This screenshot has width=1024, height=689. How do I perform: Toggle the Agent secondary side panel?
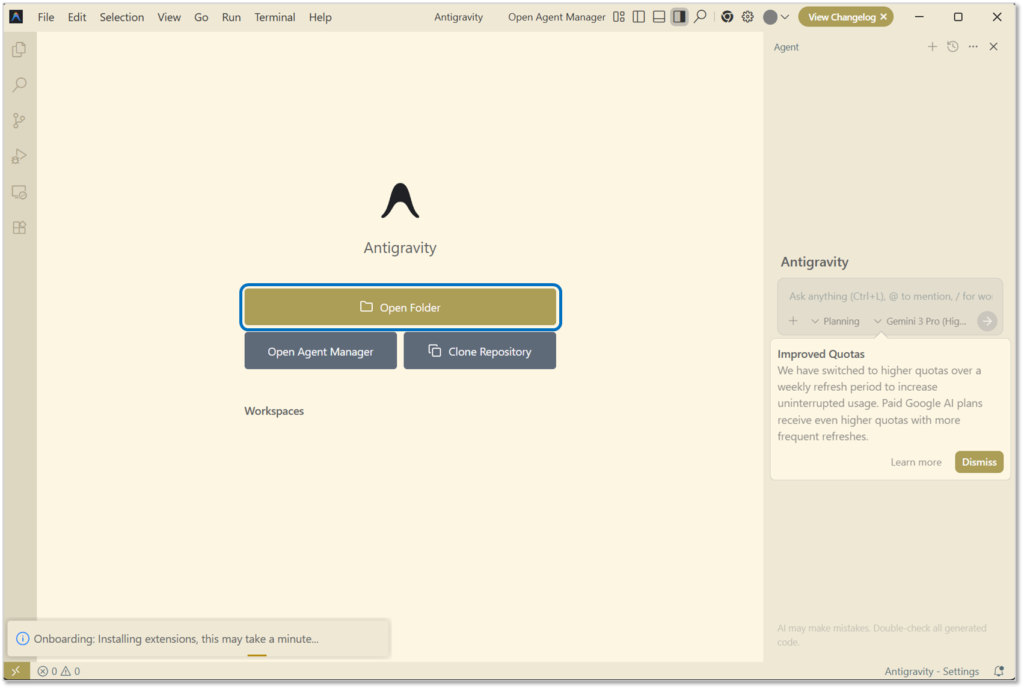point(679,17)
